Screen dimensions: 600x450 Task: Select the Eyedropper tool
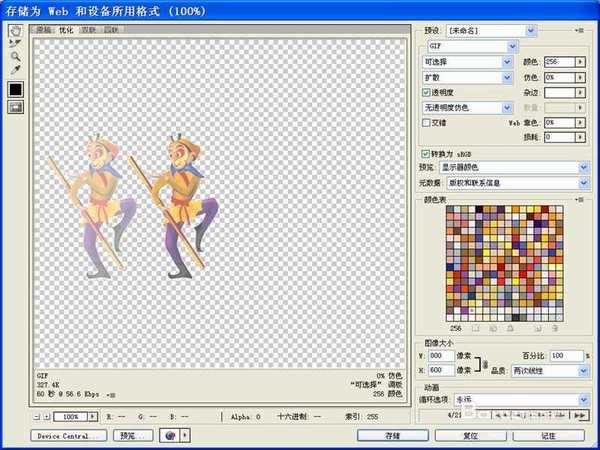[x=16, y=71]
